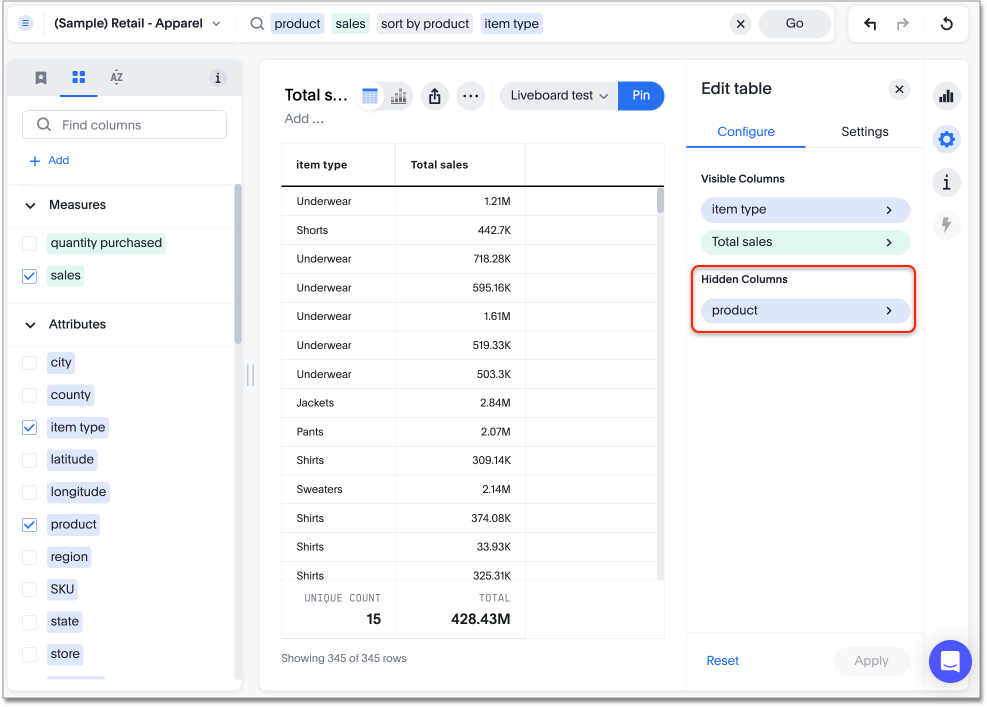Click the chart view icon beside the title
Screen dimensions: 987x707
point(399,96)
